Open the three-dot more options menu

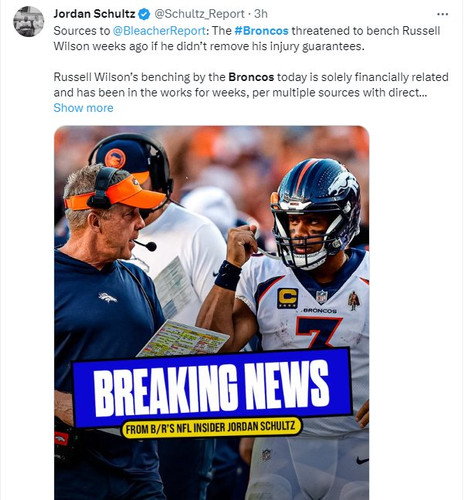click(x=442, y=14)
